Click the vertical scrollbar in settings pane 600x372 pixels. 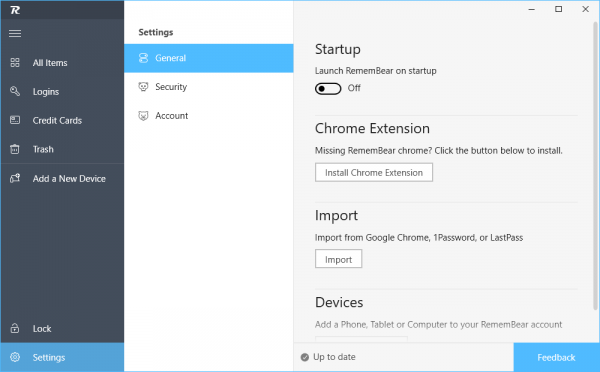pos(595,166)
